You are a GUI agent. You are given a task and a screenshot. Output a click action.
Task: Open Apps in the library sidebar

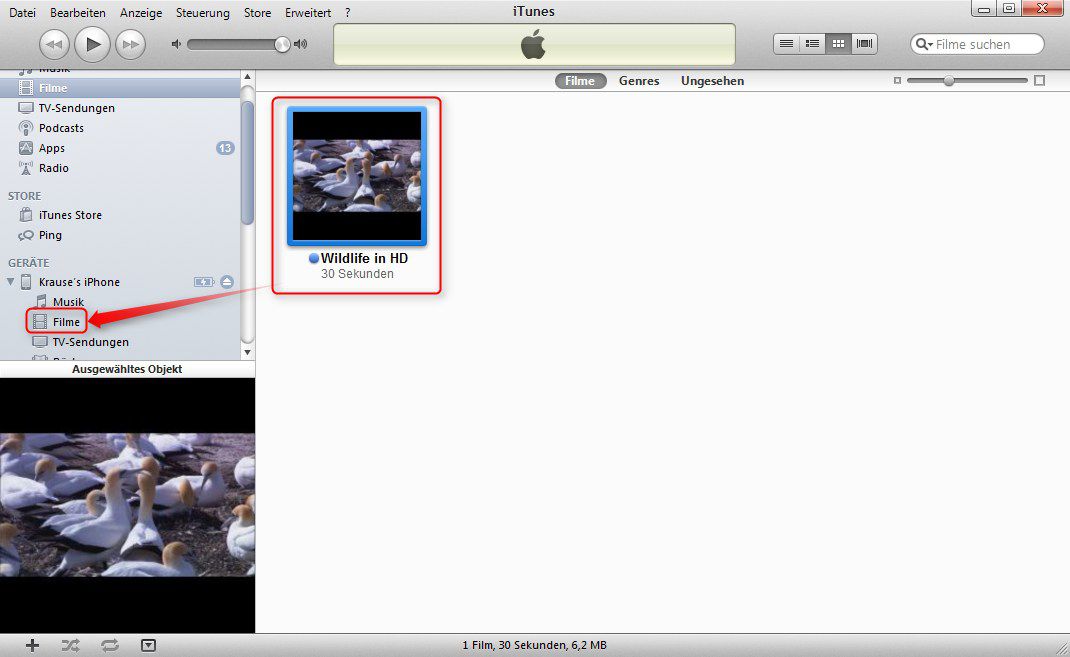[52, 148]
